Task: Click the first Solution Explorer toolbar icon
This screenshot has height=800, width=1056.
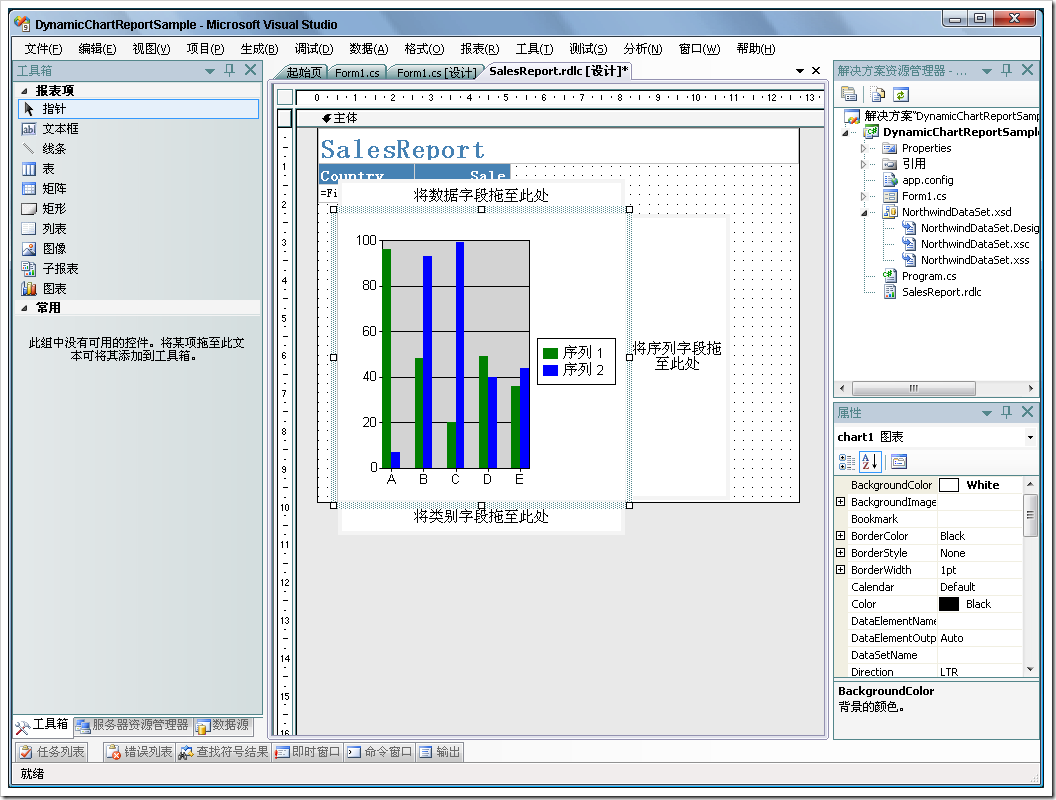Action: (x=849, y=94)
